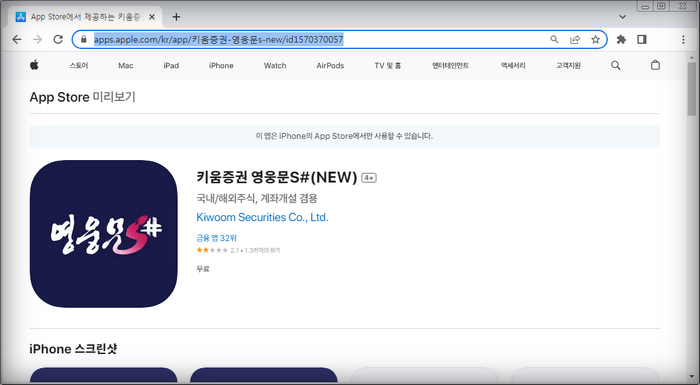Click the 무료 price label

point(203,269)
